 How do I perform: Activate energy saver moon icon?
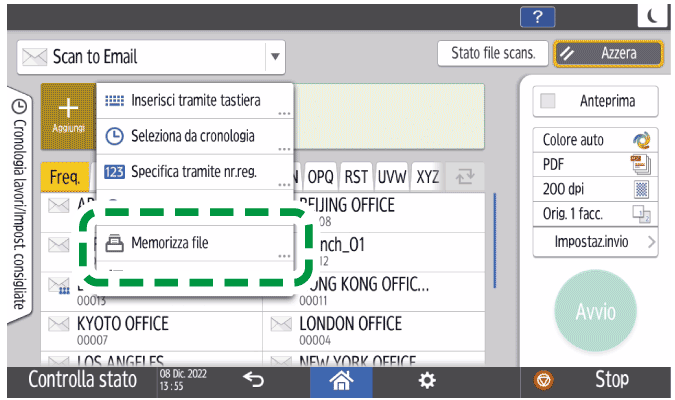(x=653, y=16)
